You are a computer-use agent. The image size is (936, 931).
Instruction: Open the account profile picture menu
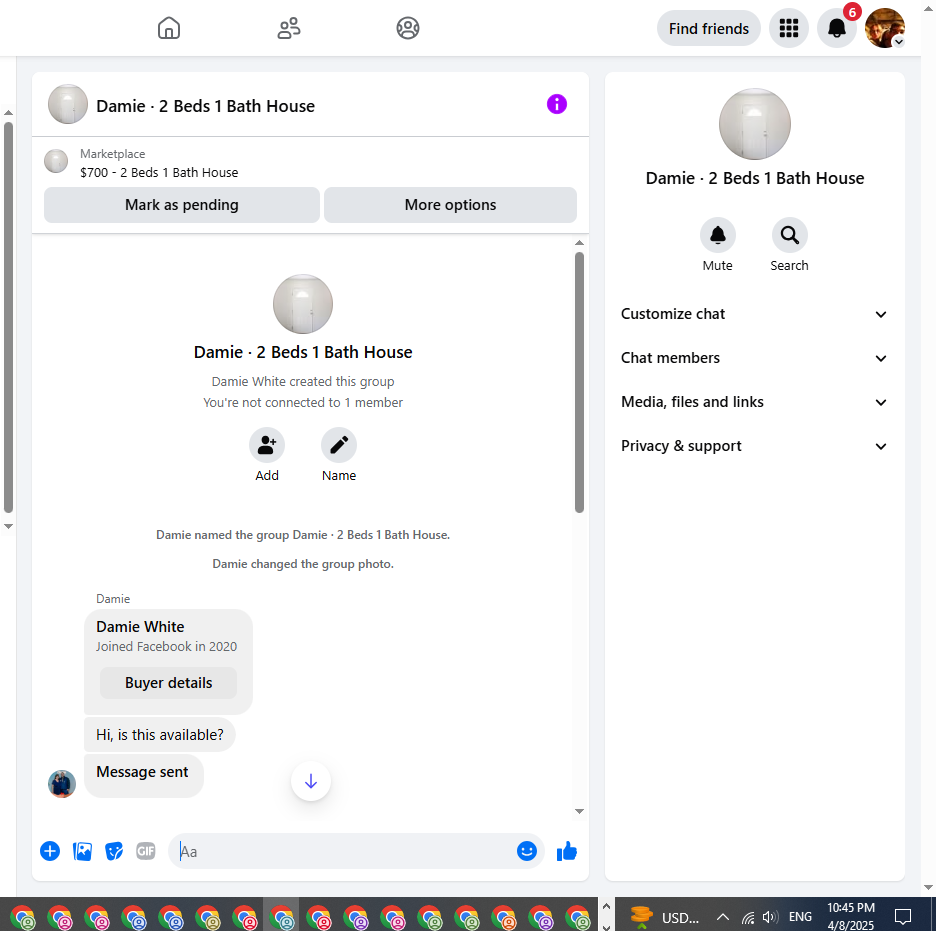(885, 28)
